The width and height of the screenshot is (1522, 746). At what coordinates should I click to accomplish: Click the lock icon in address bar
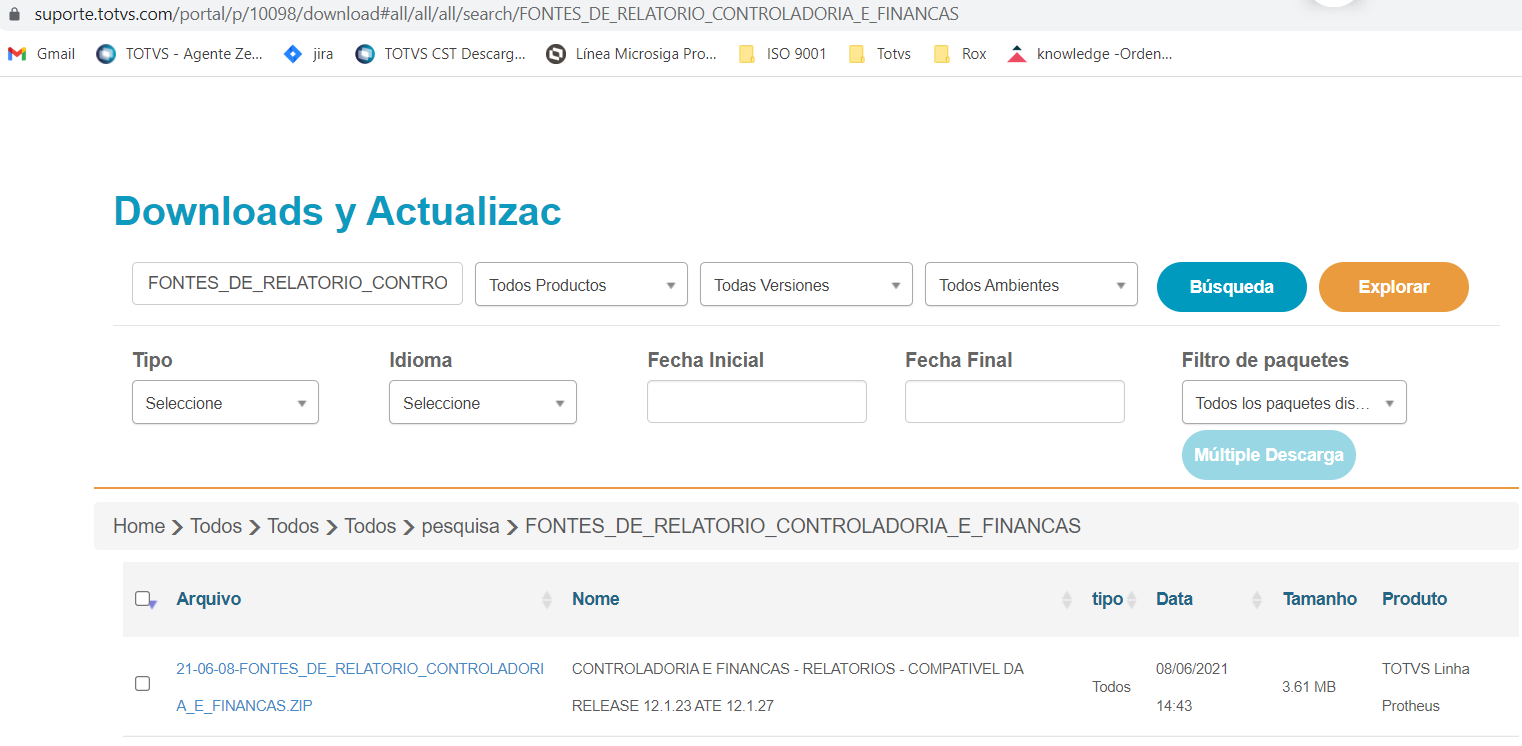click(14, 15)
